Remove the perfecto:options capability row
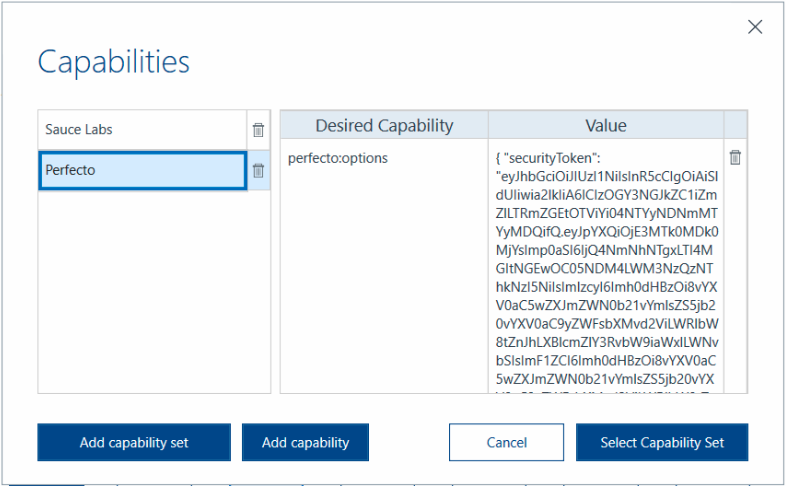Image resolution: width=786 pixels, height=486 pixels. point(735,157)
